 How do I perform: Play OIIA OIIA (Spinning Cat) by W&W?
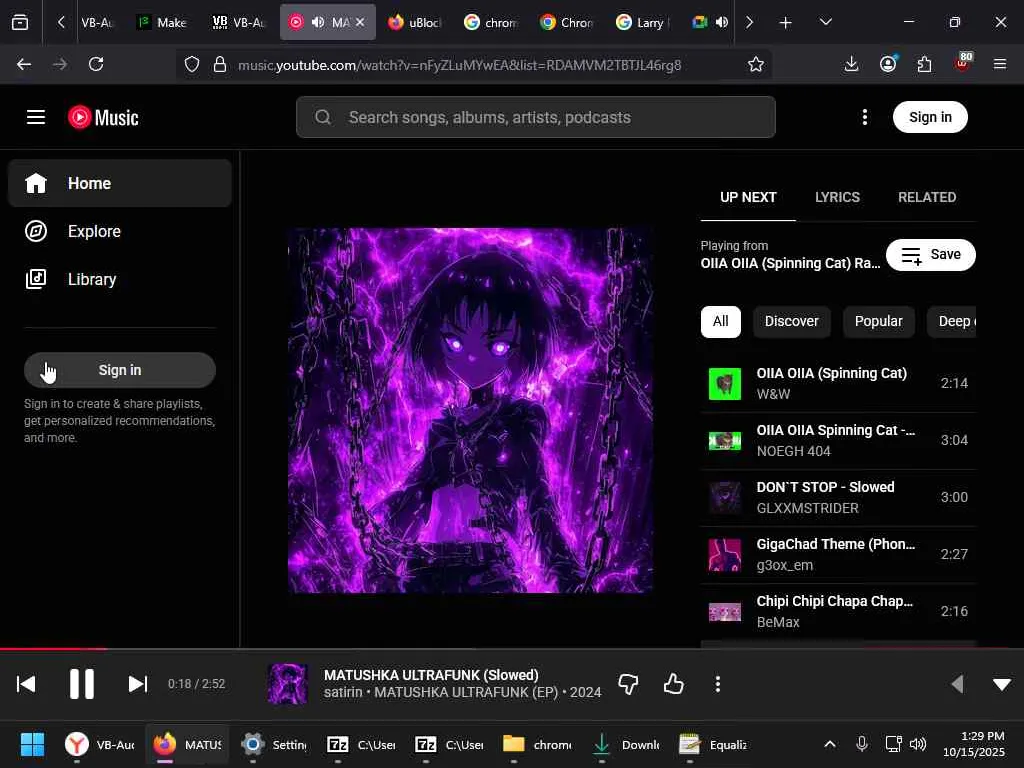click(838, 383)
